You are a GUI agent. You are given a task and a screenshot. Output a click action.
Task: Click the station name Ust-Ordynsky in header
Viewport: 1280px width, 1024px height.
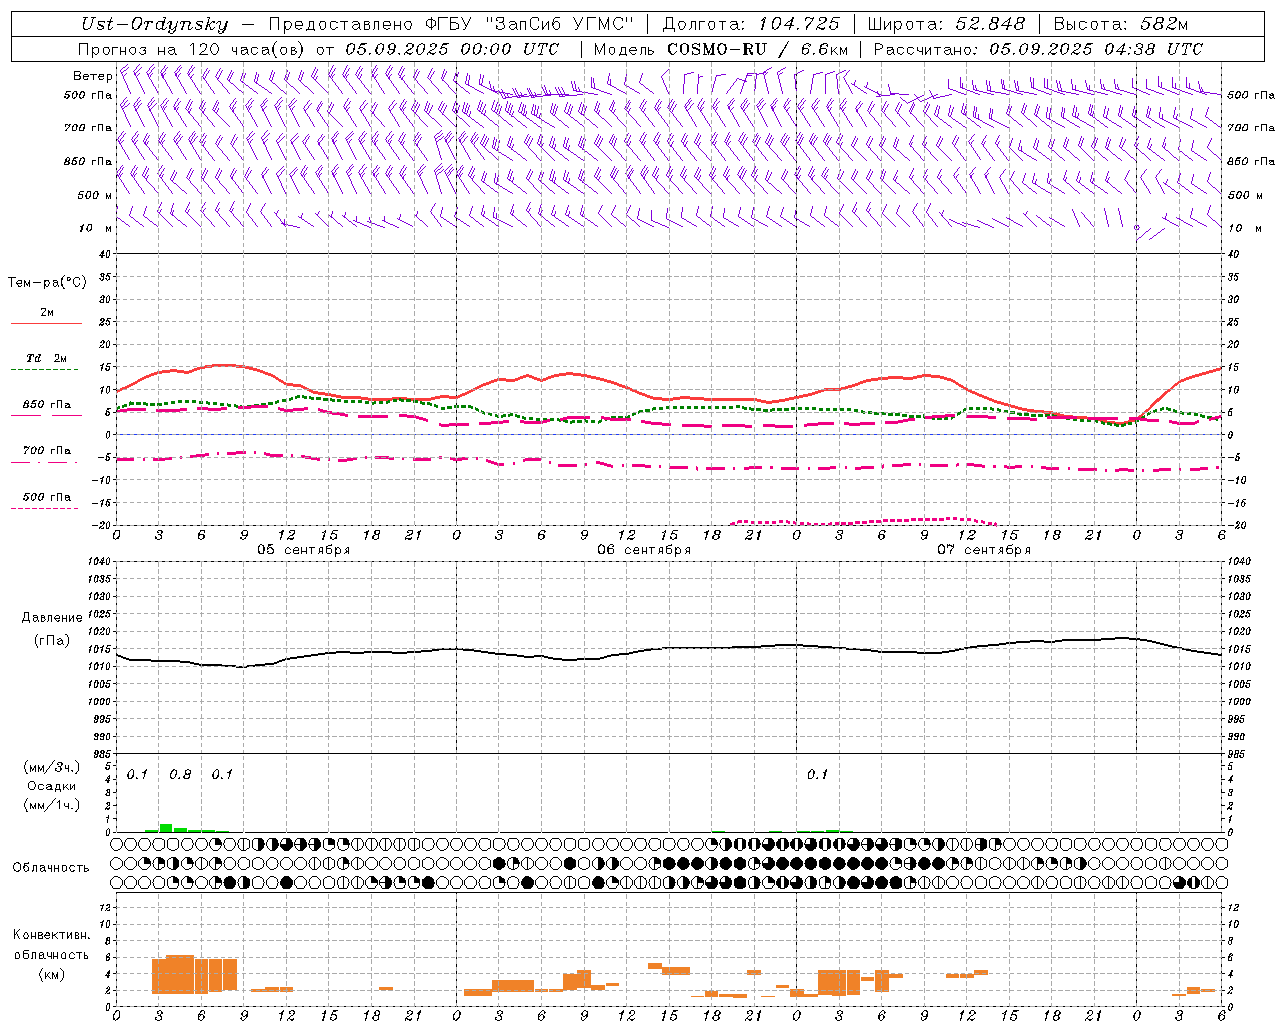[154, 25]
